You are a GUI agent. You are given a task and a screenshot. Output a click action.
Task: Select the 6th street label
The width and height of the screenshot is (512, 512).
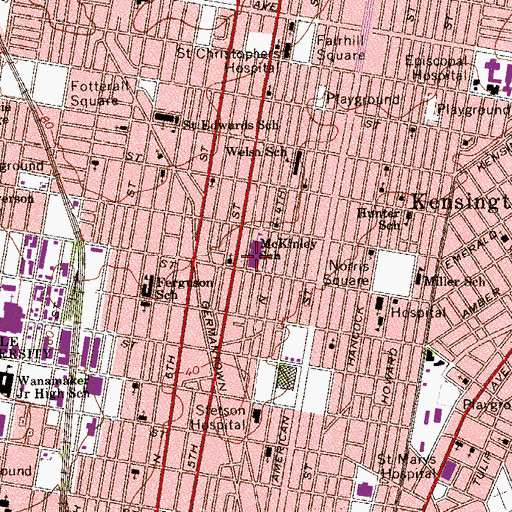point(170,367)
